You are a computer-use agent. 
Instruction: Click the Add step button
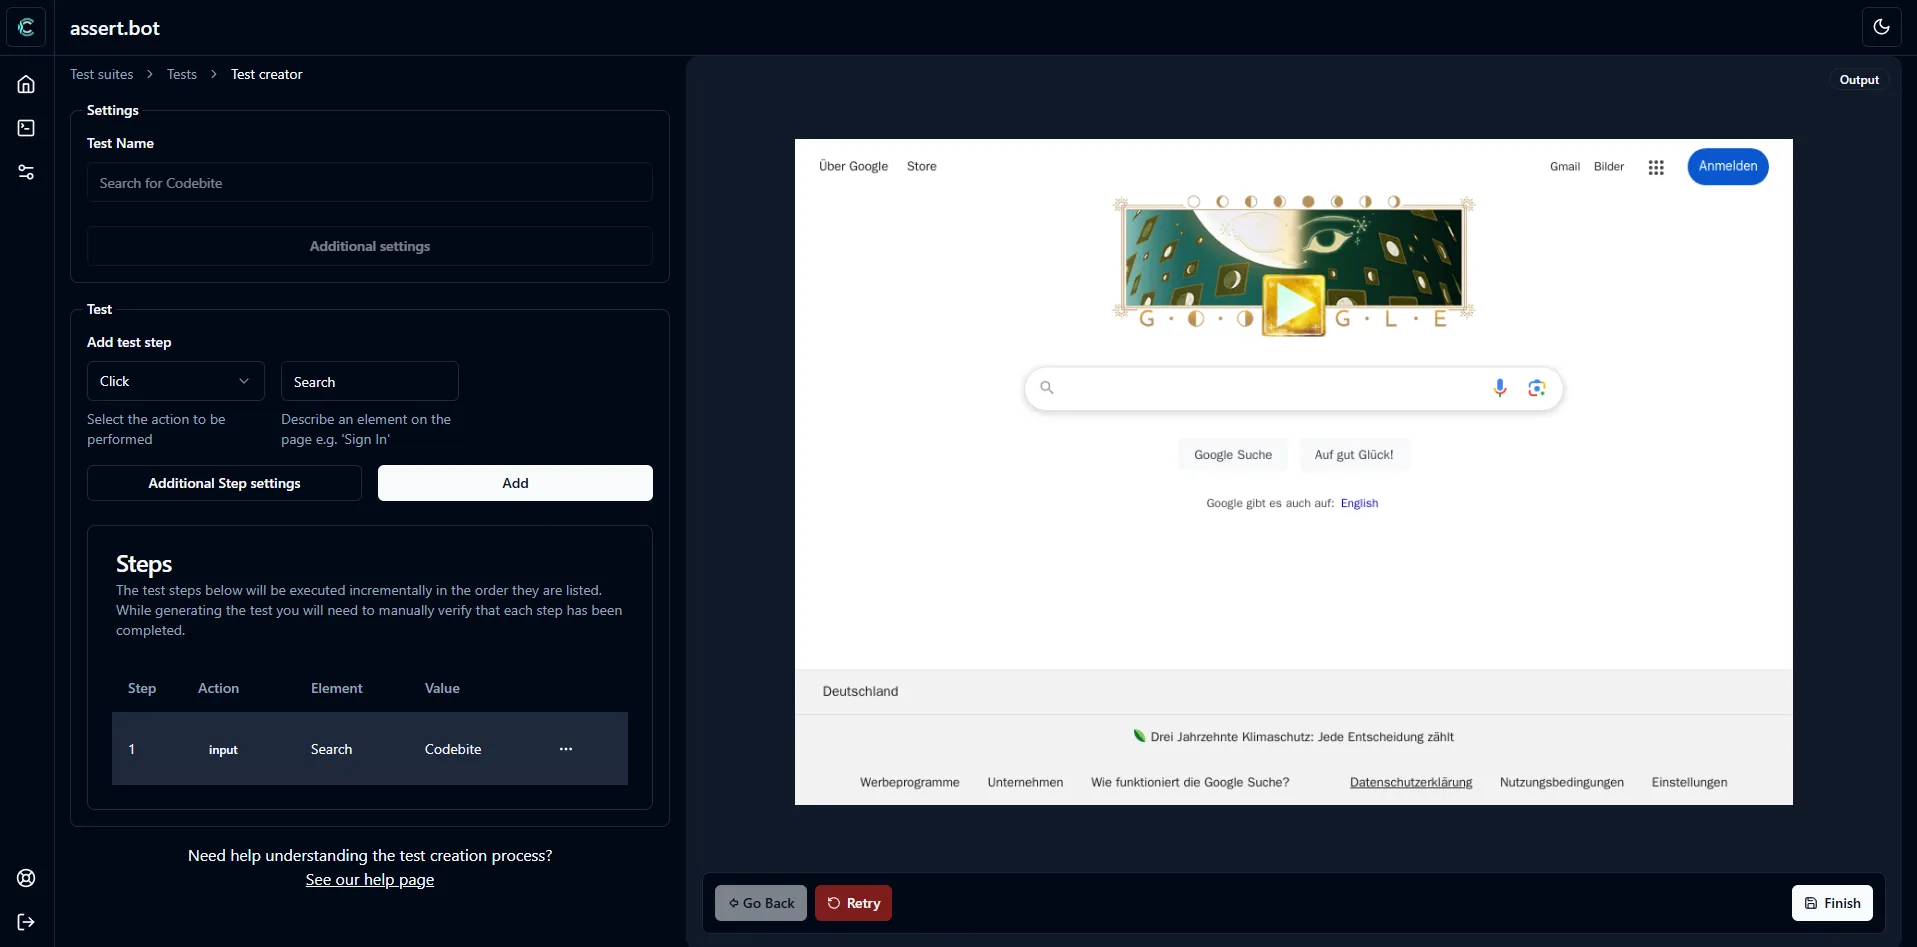coord(515,483)
